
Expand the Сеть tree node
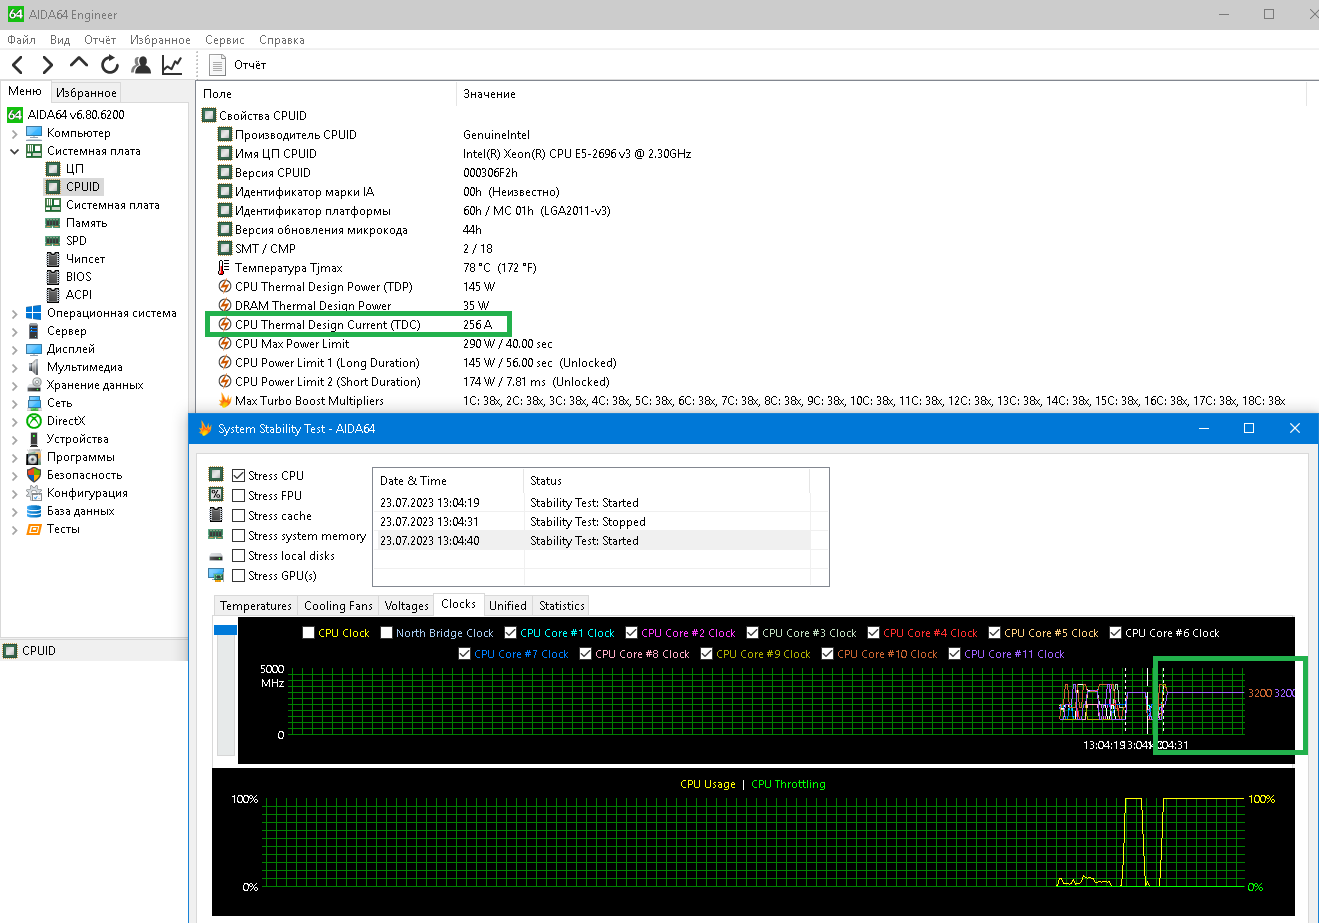[x=14, y=403]
